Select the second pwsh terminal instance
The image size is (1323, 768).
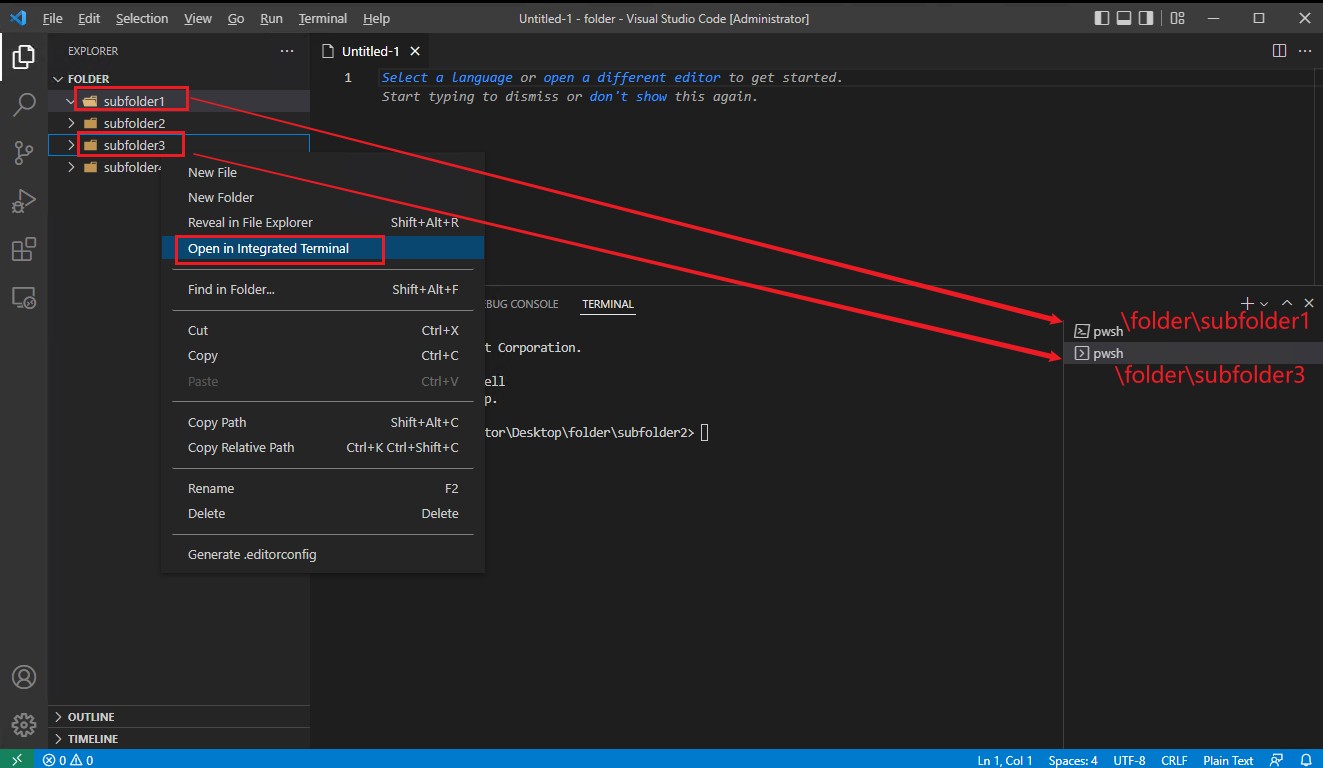coord(1107,353)
